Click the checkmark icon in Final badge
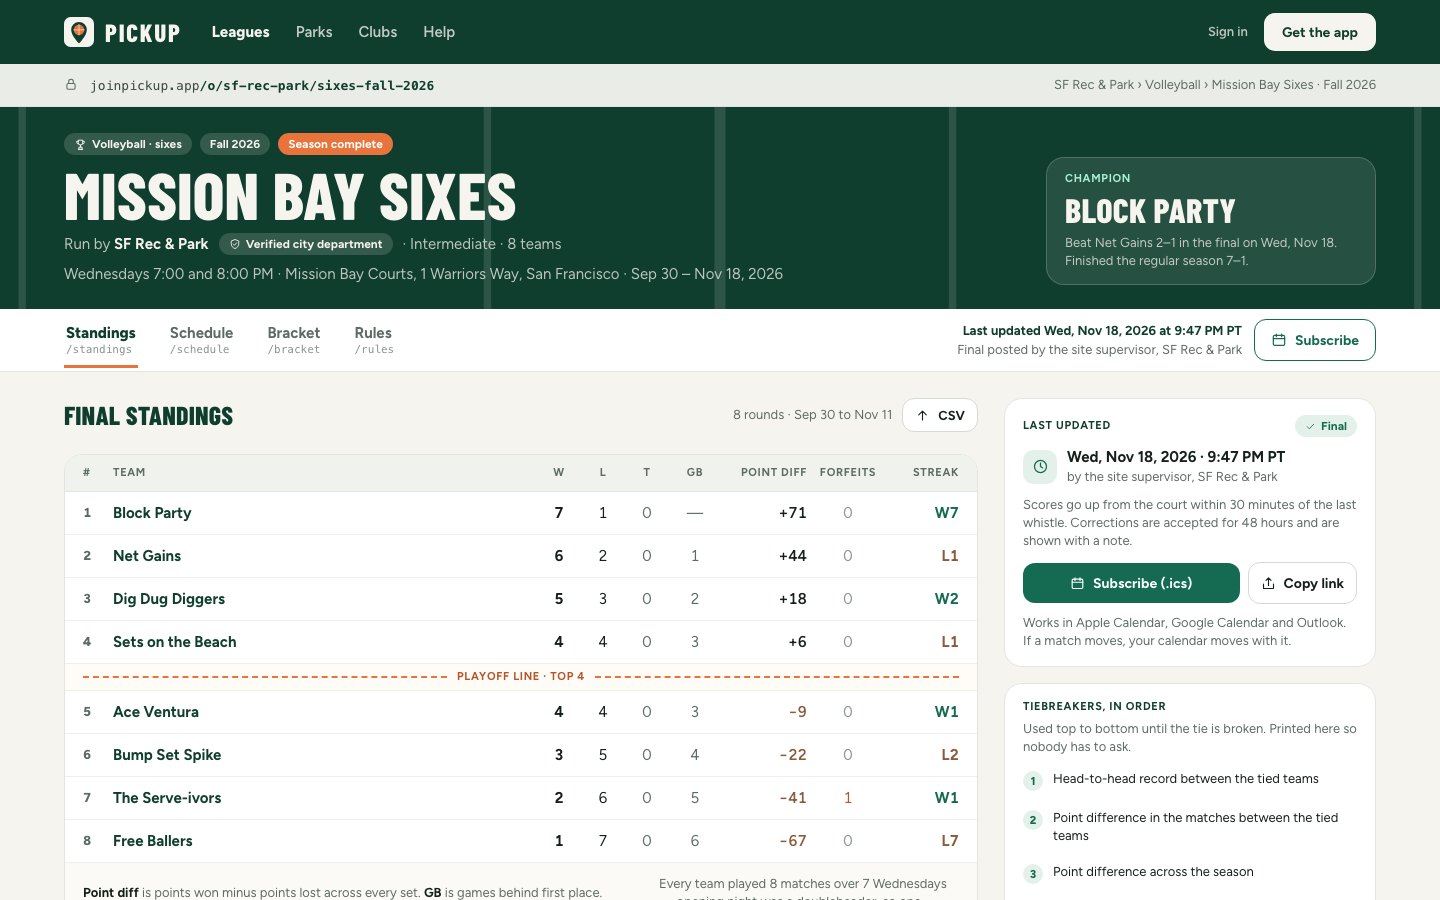Image resolution: width=1440 pixels, height=900 pixels. coord(1310,426)
